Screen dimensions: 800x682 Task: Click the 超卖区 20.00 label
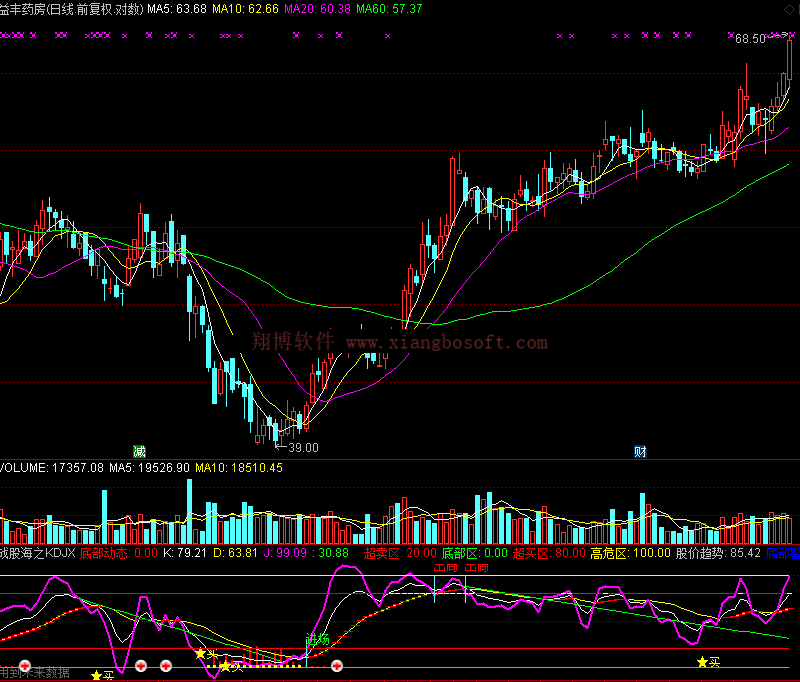pyautogui.click(x=400, y=552)
